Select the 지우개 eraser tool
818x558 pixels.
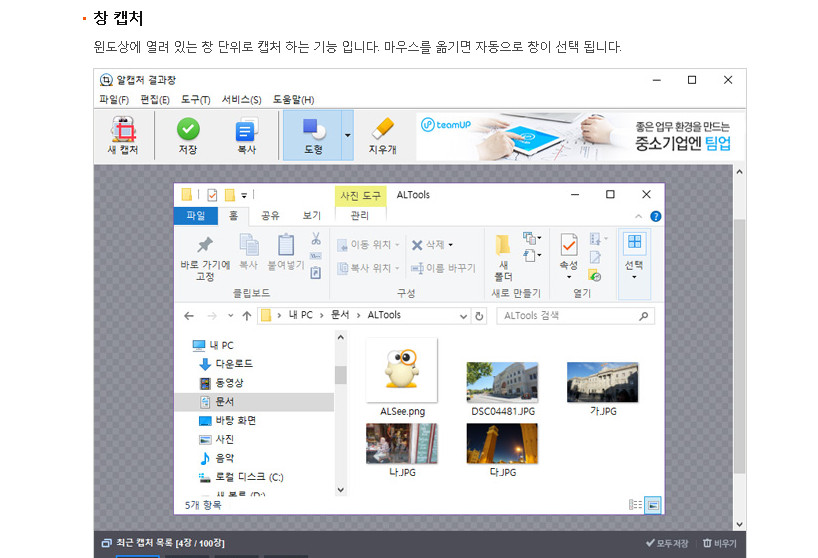point(382,135)
